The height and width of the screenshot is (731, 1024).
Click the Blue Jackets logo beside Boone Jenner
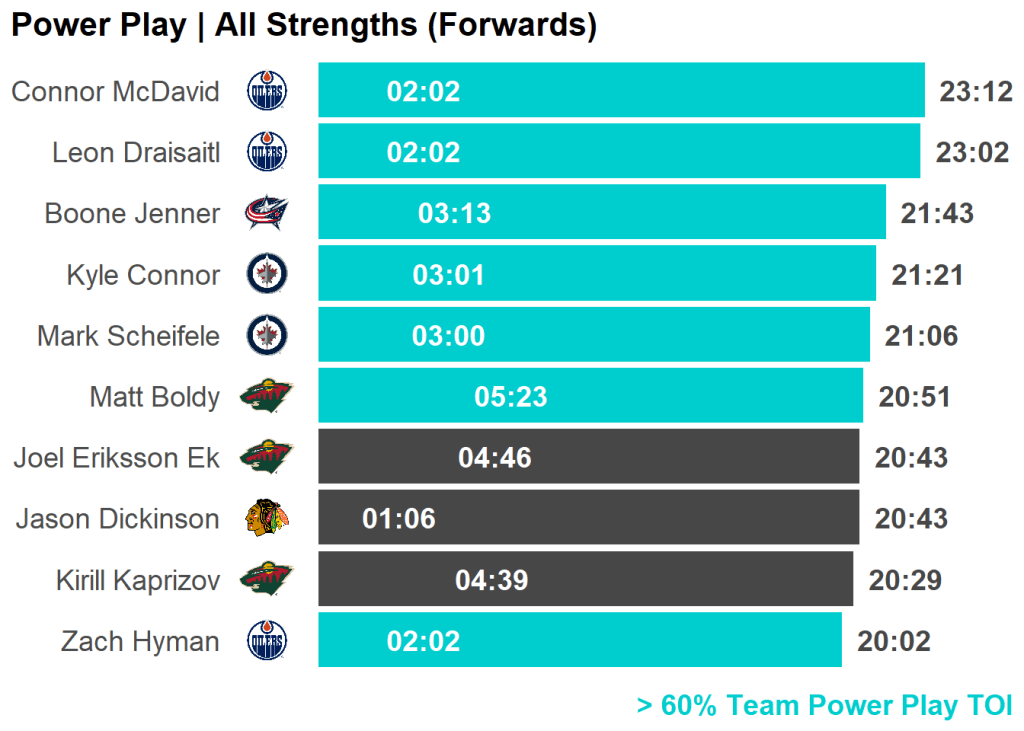pos(267,213)
